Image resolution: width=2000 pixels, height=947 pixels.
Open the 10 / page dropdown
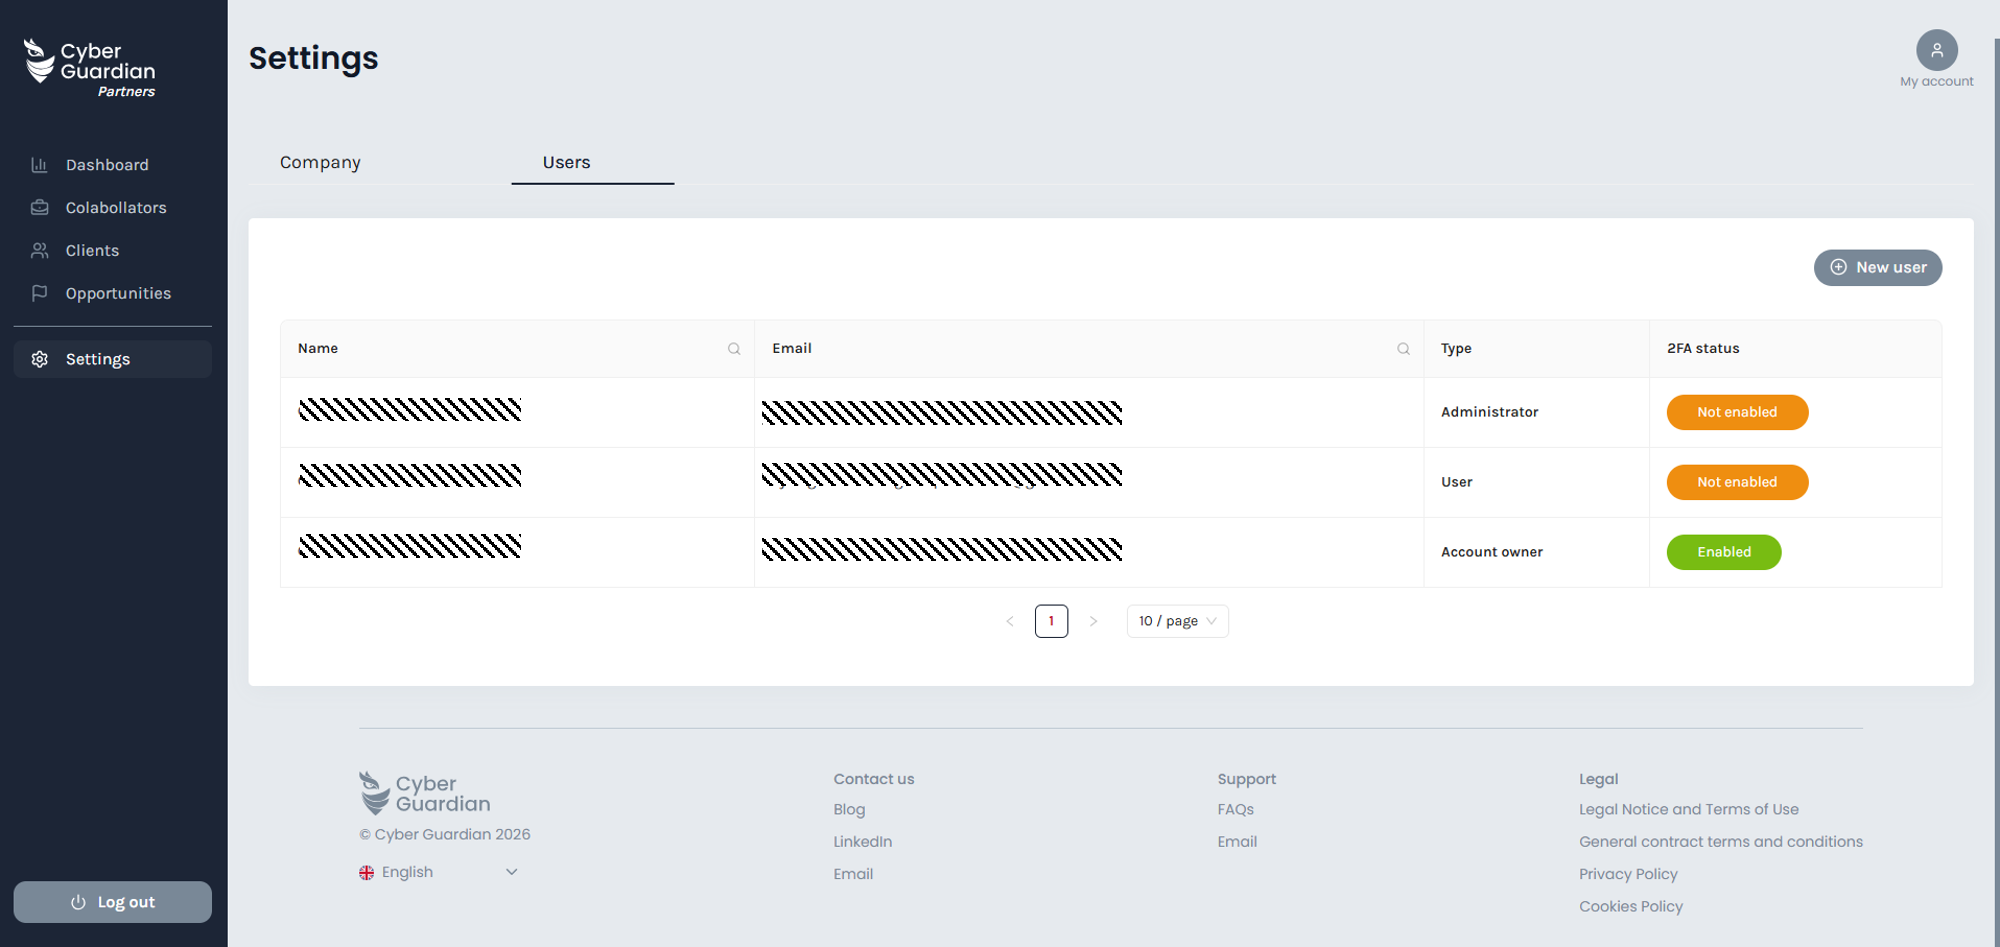(x=1177, y=621)
